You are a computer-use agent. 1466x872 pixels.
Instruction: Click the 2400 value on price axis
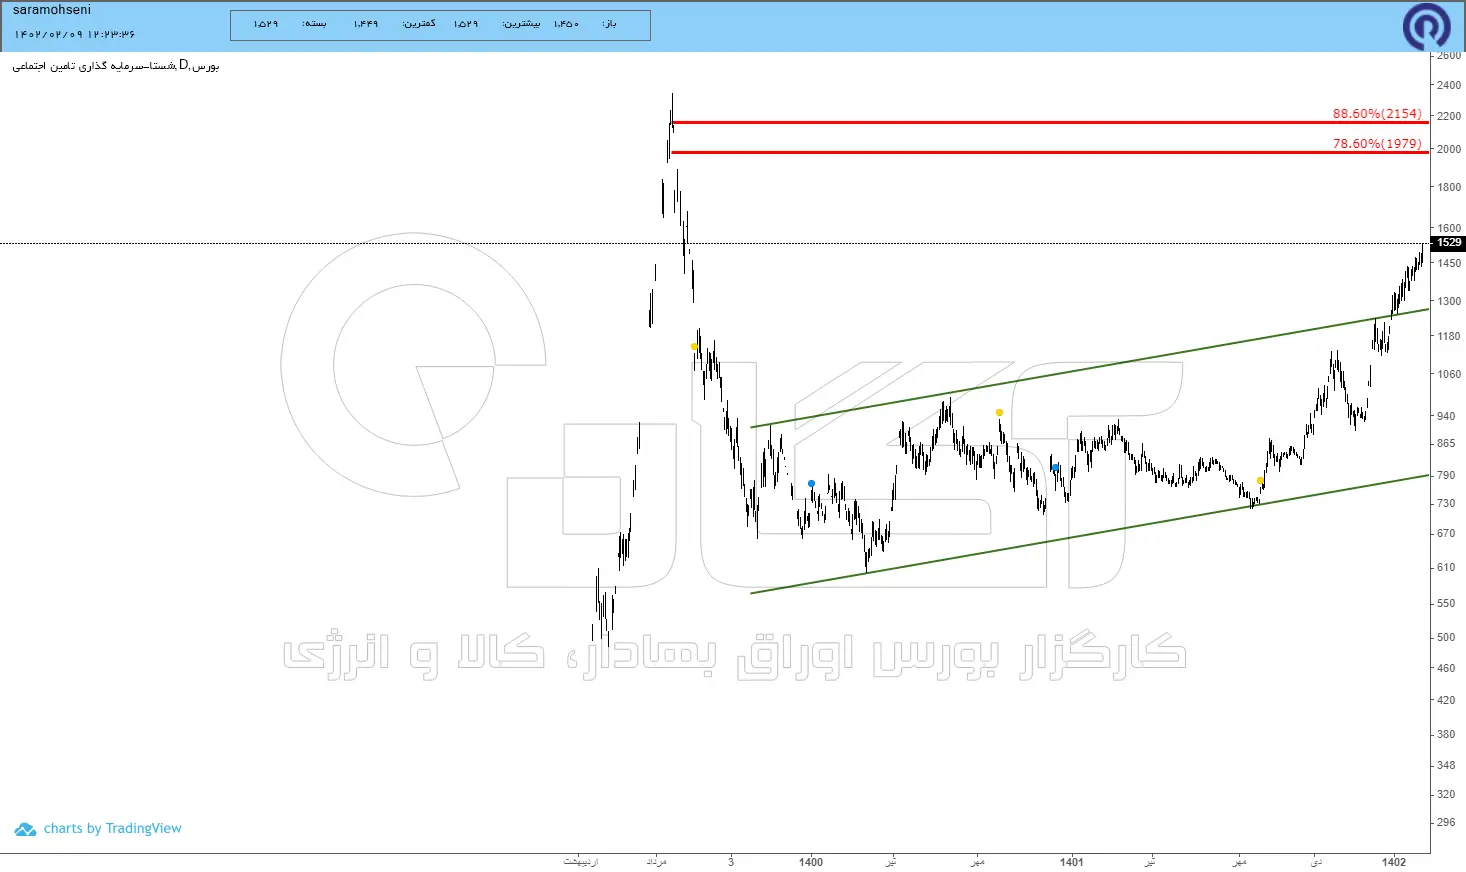tap(1449, 86)
